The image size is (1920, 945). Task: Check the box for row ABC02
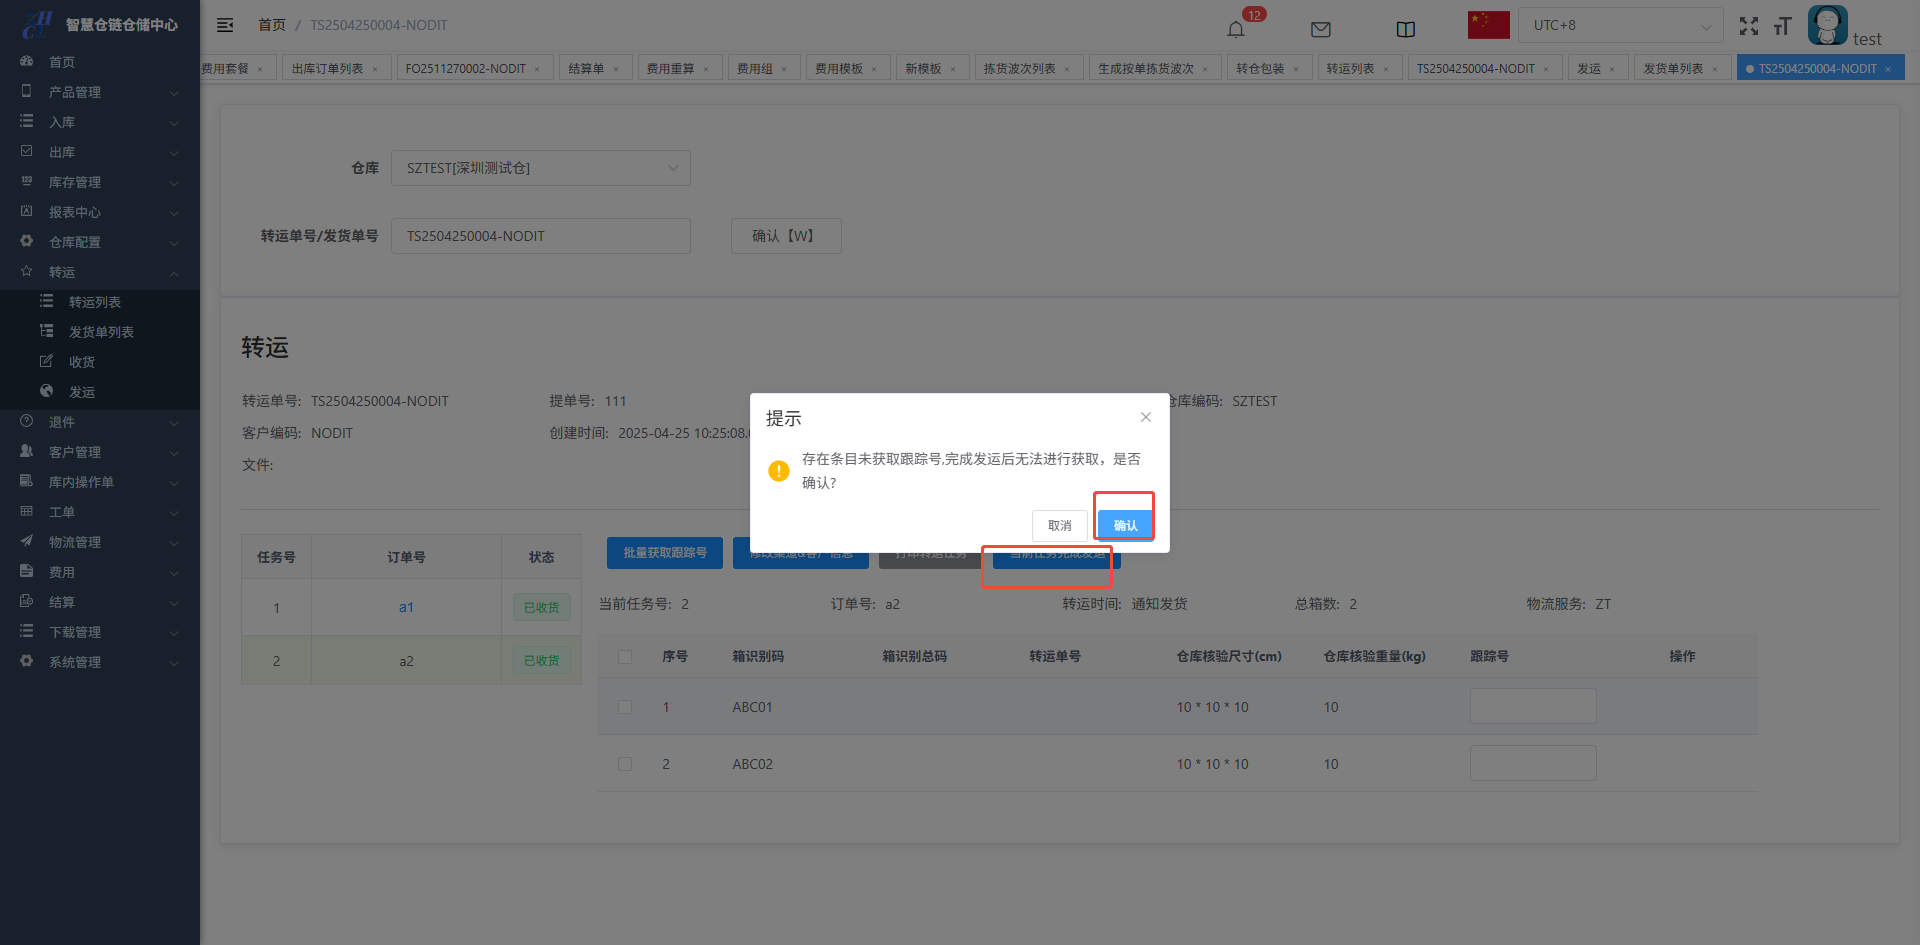point(625,764)
